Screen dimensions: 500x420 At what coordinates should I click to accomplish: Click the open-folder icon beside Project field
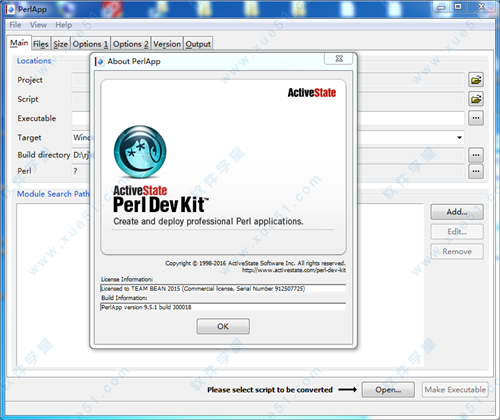[x=476, y=80]
